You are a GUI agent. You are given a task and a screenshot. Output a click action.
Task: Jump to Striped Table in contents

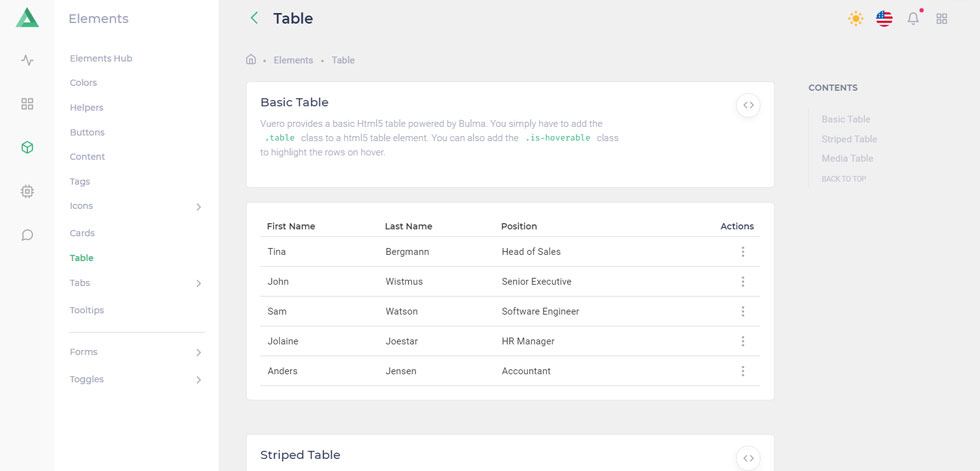coord(849,139)
